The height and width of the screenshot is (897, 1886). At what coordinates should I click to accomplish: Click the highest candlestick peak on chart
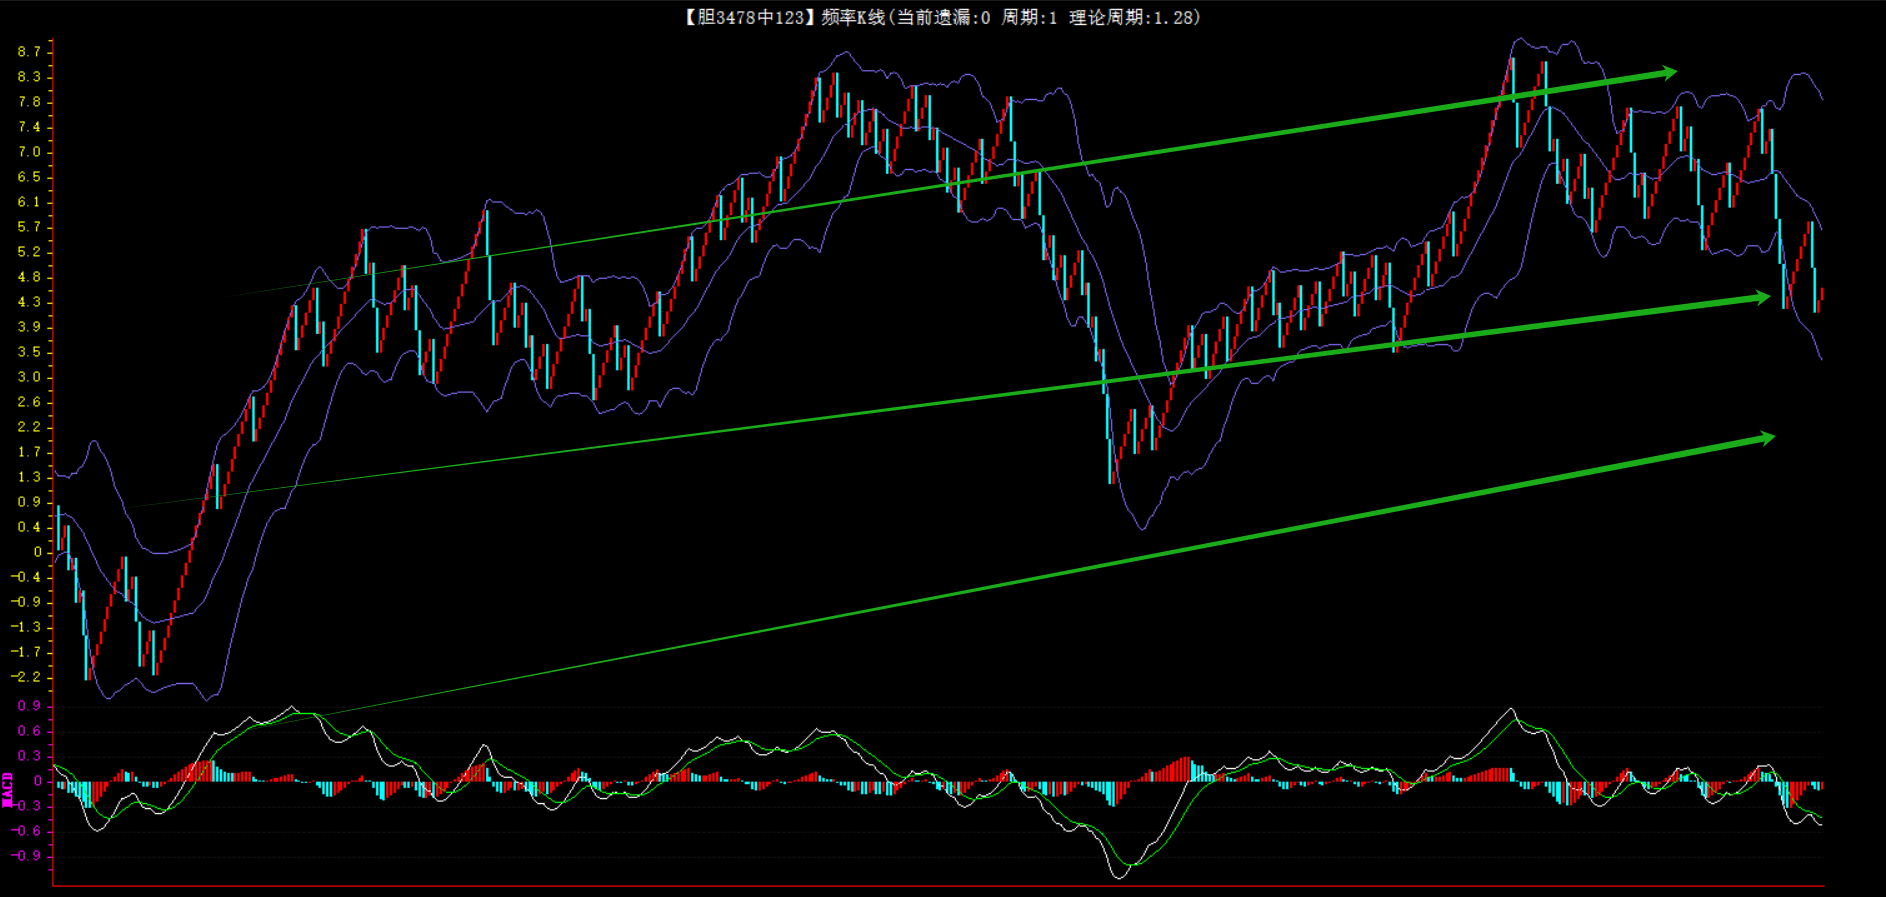[1513, 60]
